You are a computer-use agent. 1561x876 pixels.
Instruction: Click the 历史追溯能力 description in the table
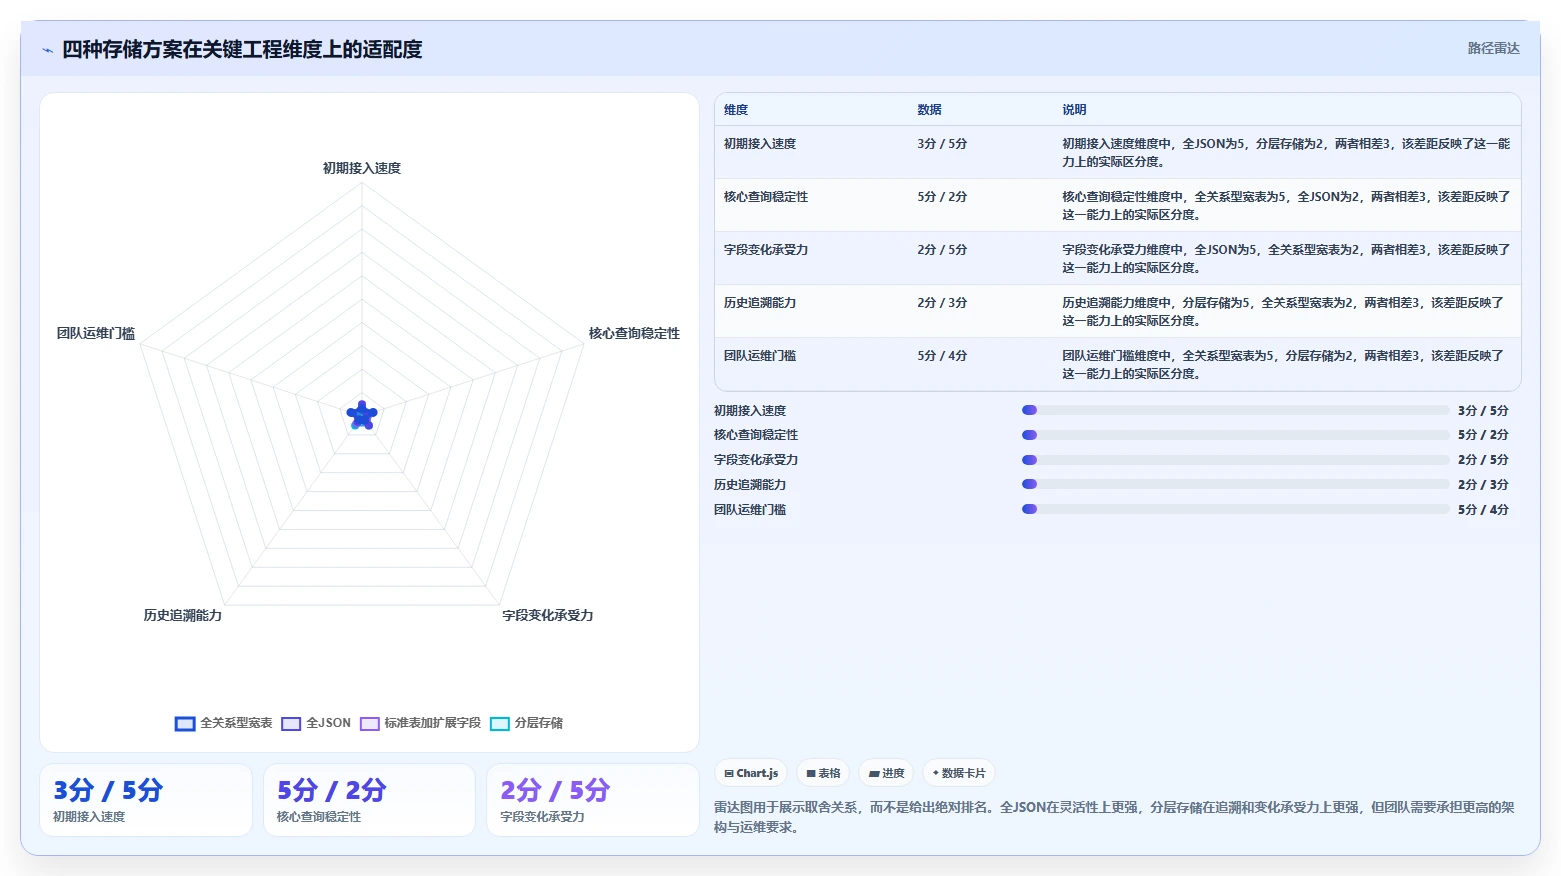click(1284, 312)
